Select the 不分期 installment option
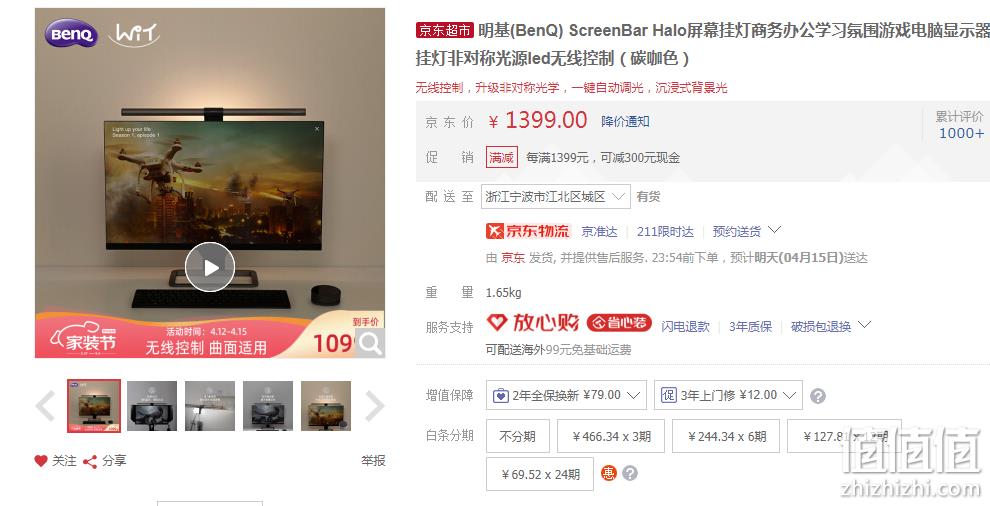 click(x=518, y=436)
